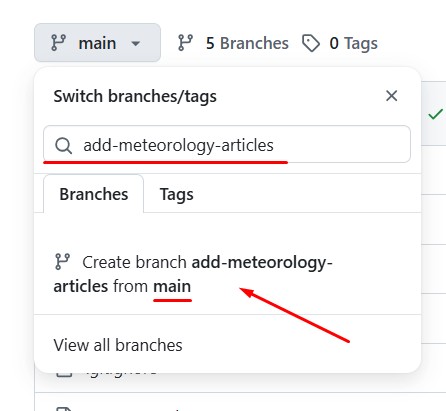This screenshot has width=446, height=411.
Task: Switch to the Tags tab
Action: tap(176, 194)
